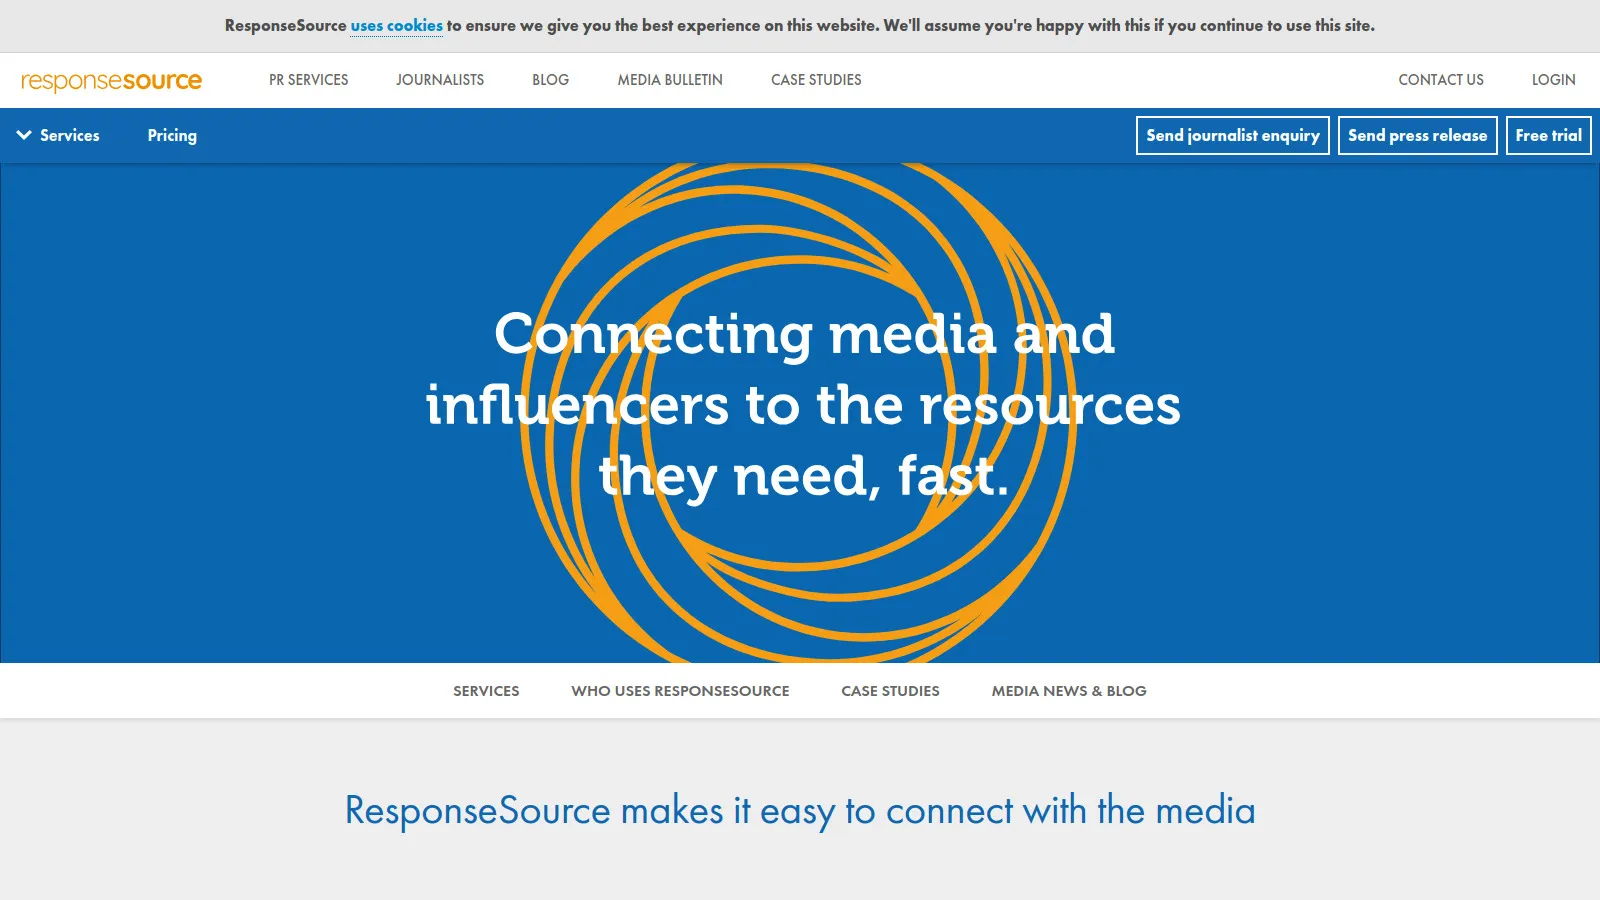Select Pricing in the blue bar
The height and width of the screenshot is (900, 1600).
coord(171,135)
